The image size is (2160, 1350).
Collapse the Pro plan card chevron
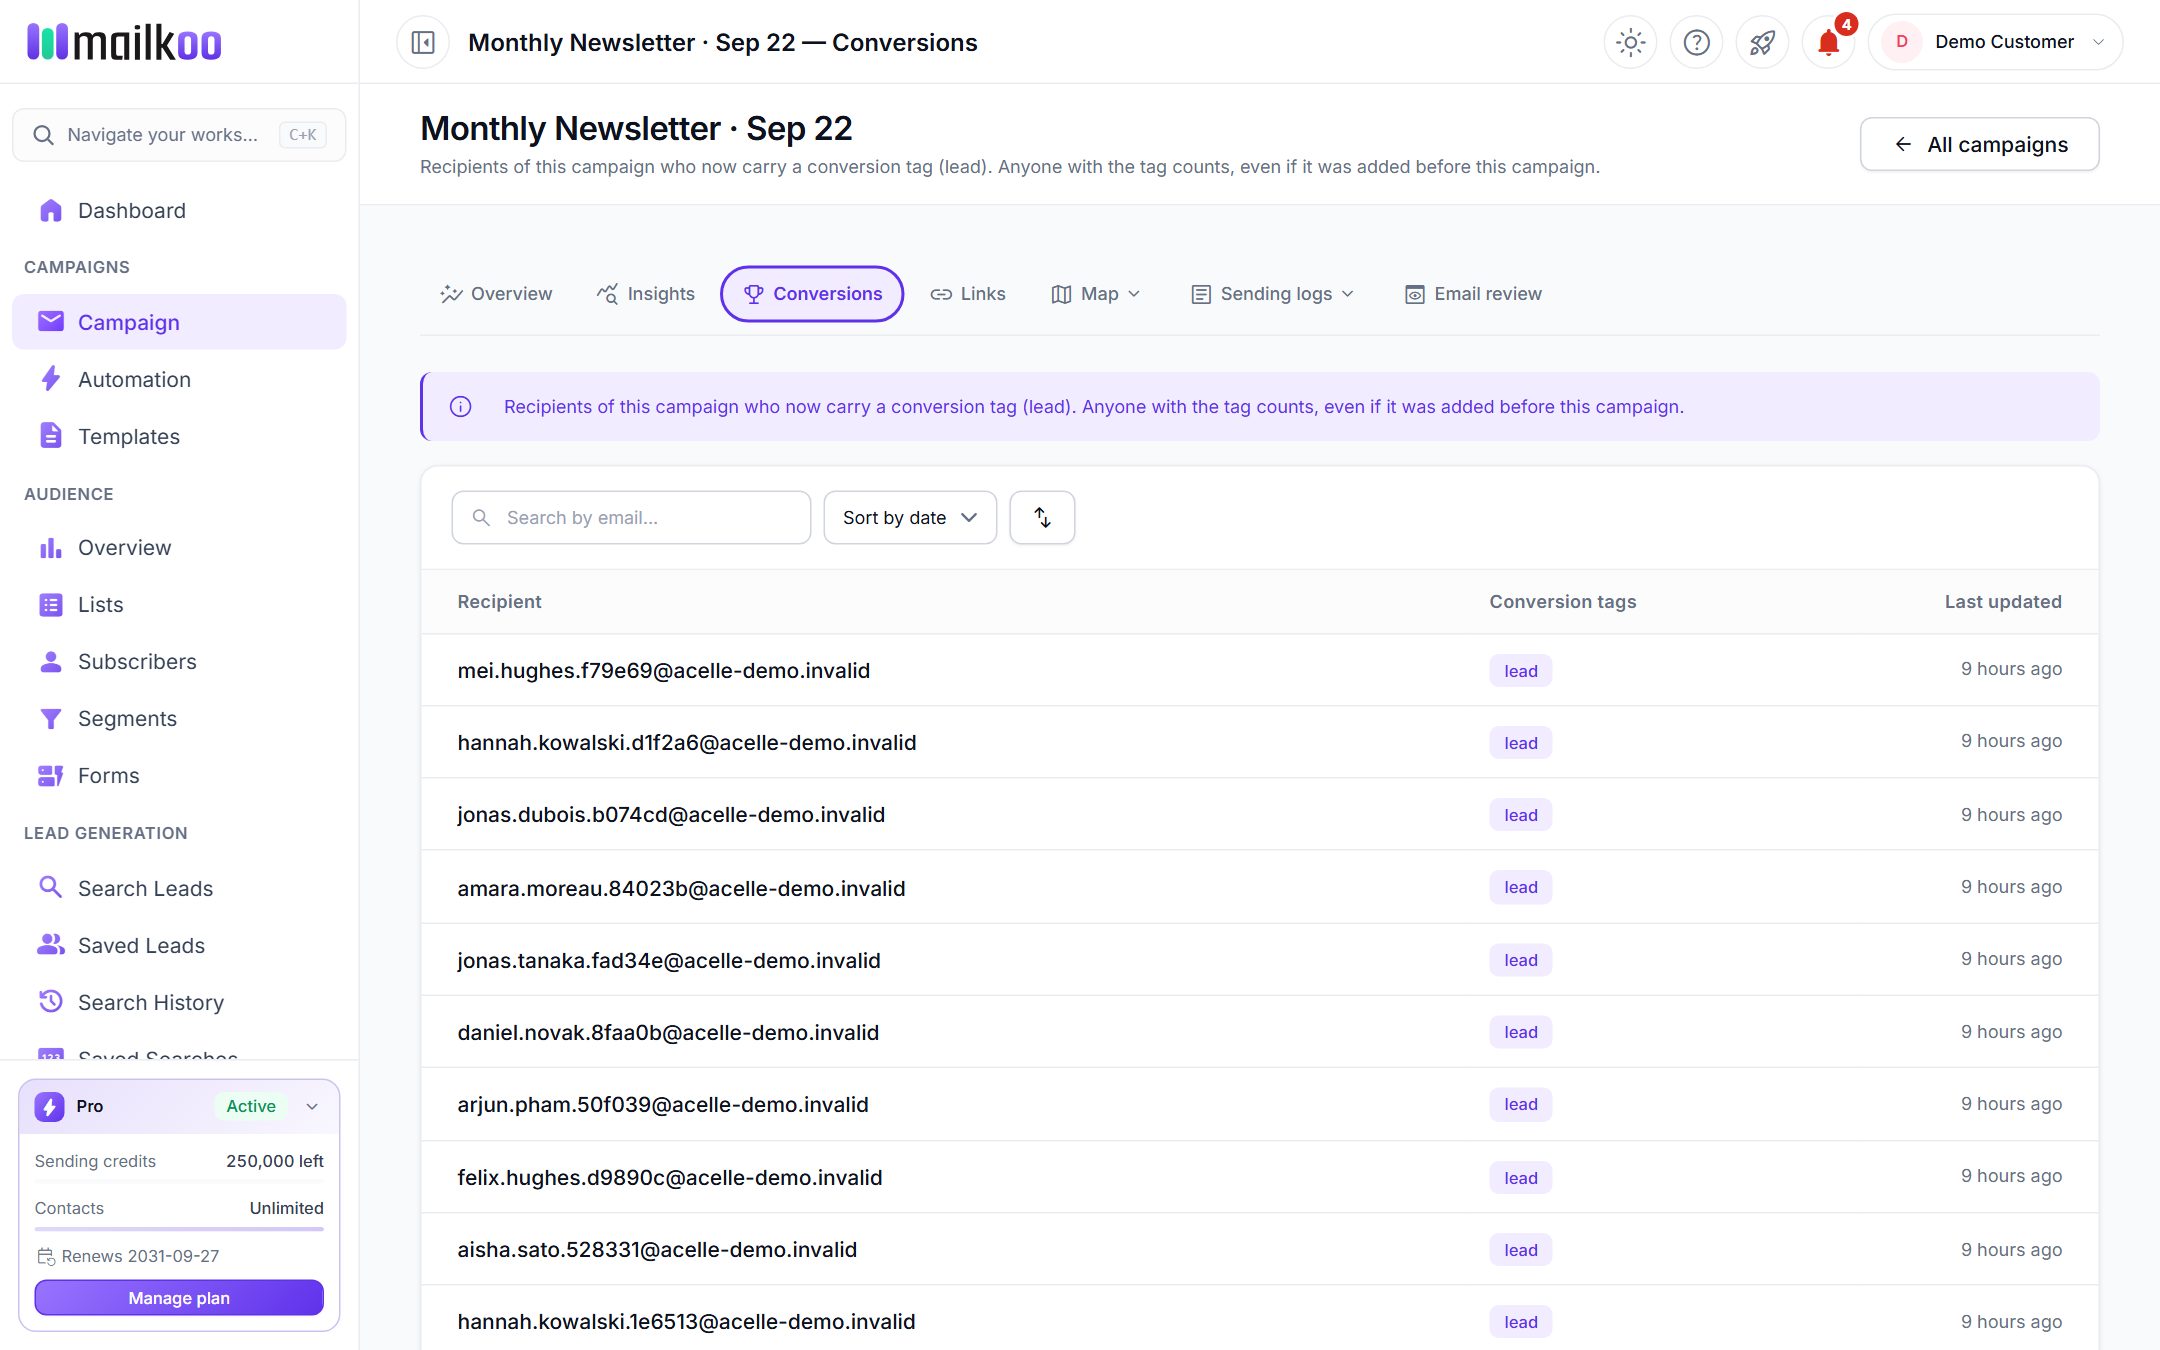point(312,1106)
